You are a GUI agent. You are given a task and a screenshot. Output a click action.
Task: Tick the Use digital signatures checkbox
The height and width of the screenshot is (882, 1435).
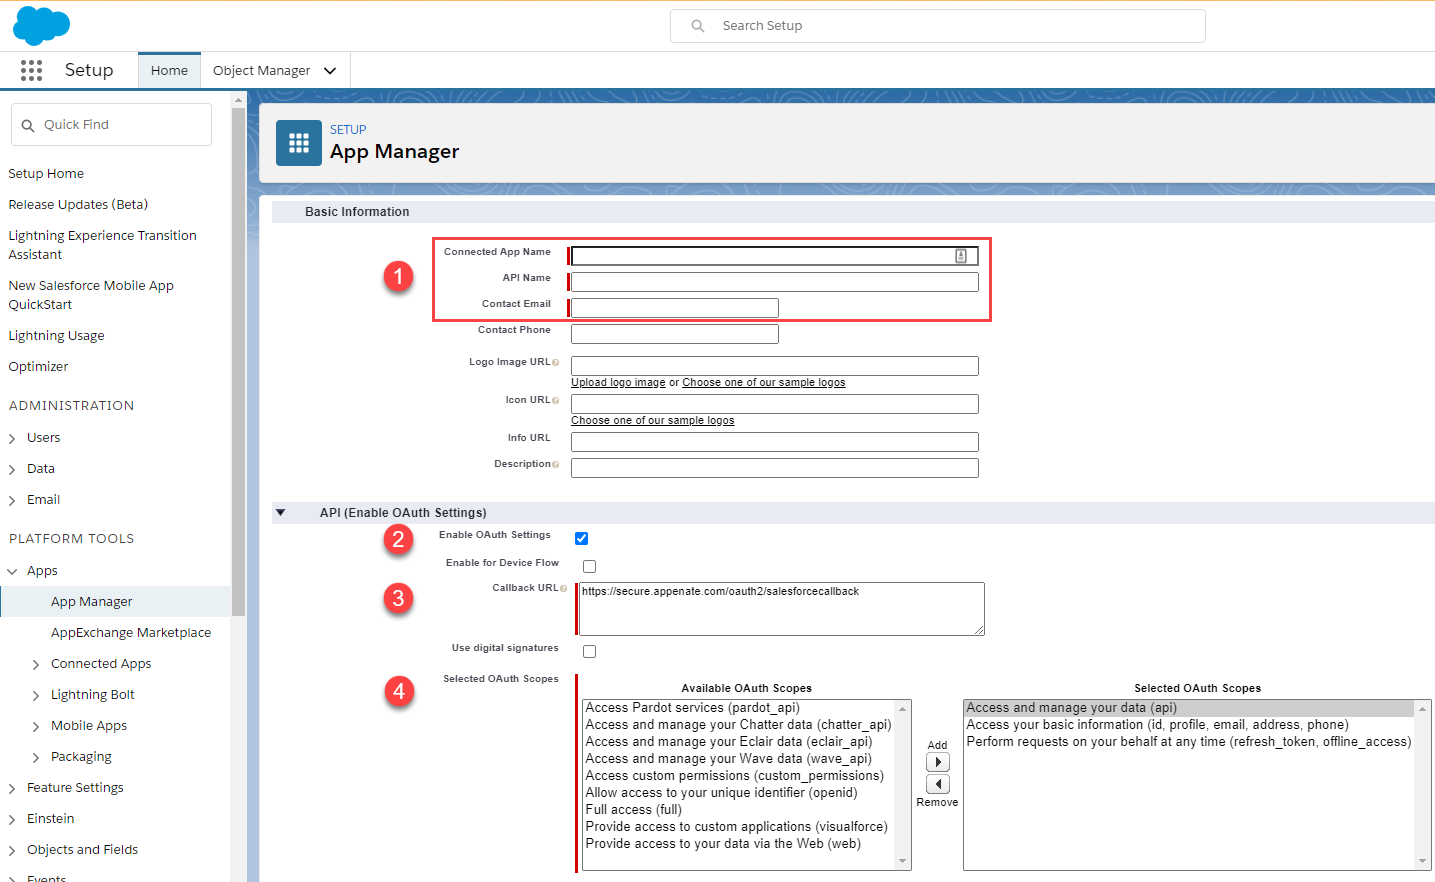[x=589, y=651]
